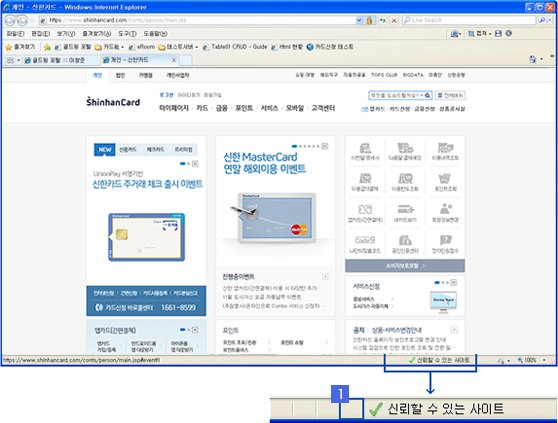Image resolution: width=558 pixels, height=423 pixels.
Task: Open the status bar zoom 100% dropdown
Action: click(x=544, y=360)
